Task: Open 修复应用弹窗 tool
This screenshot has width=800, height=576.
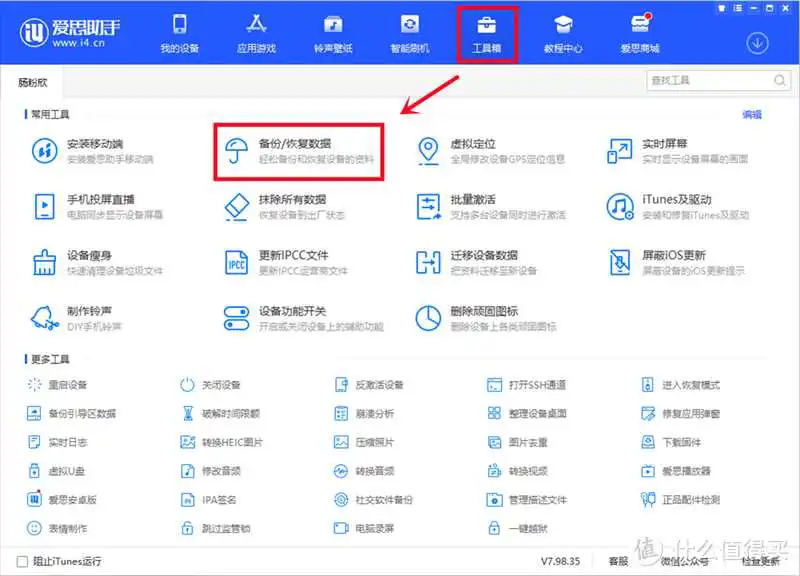Action: (681, 413)
